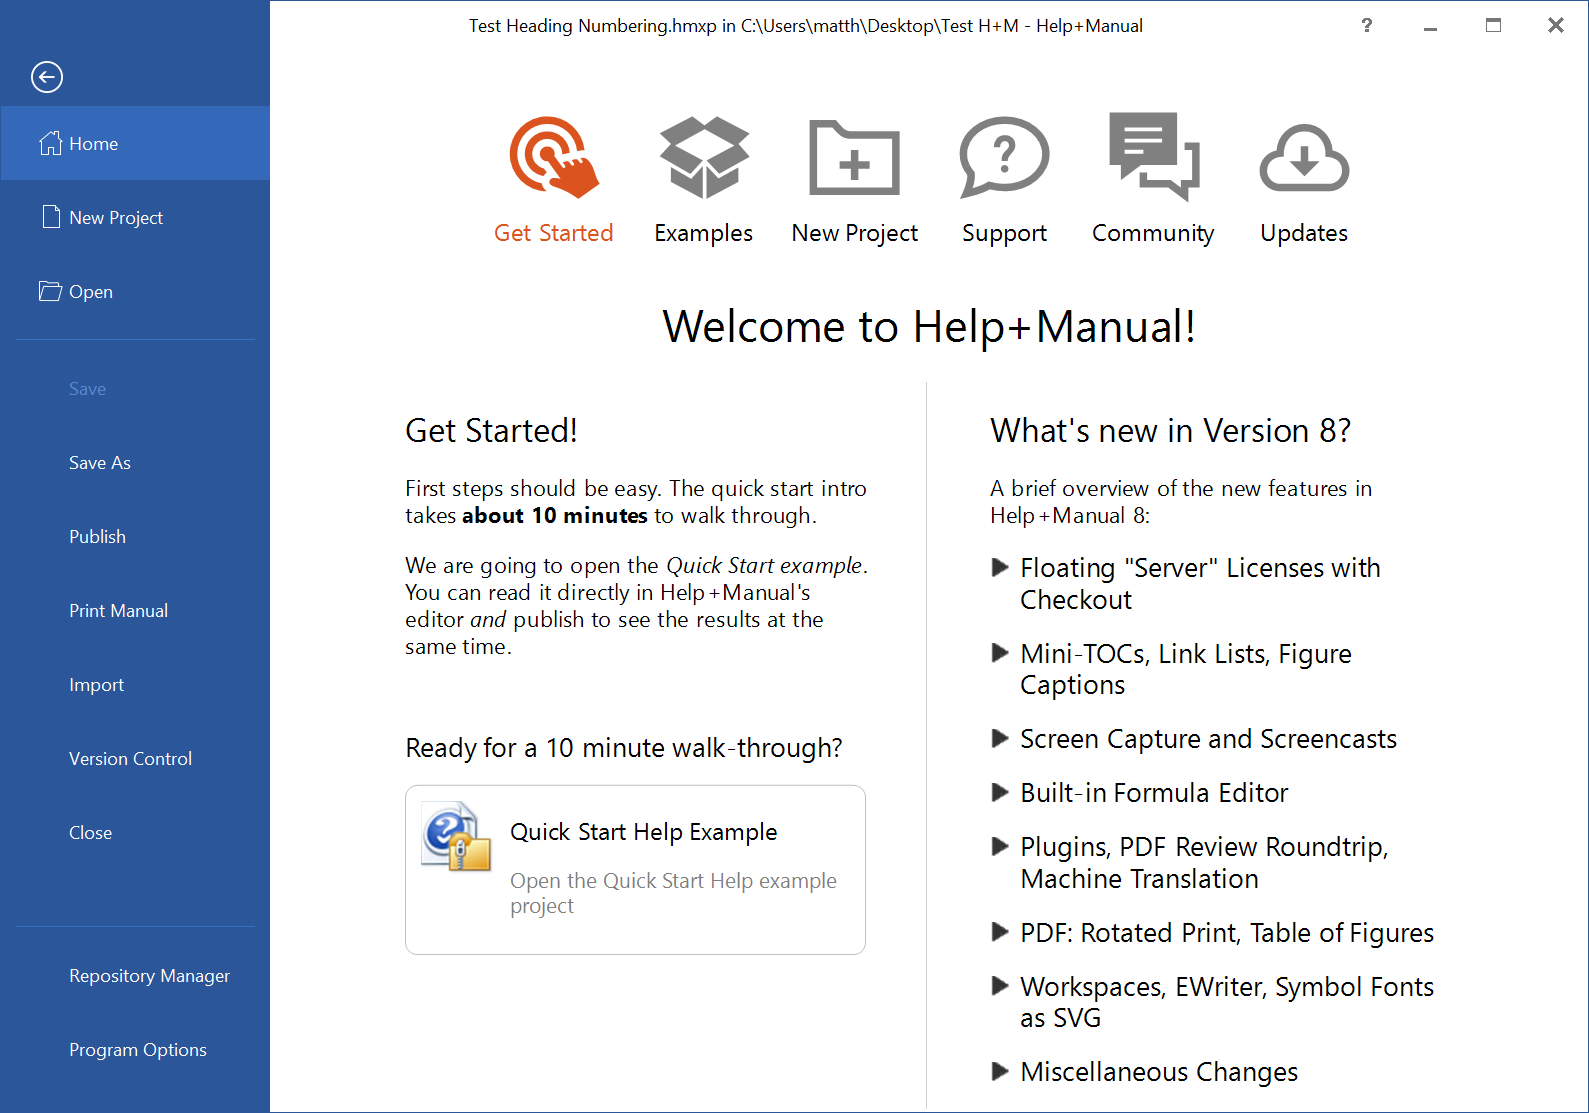The height and width of the screenshot is (1113, 1589).
Task: Click the Updates label
Action: (1304, 233)
